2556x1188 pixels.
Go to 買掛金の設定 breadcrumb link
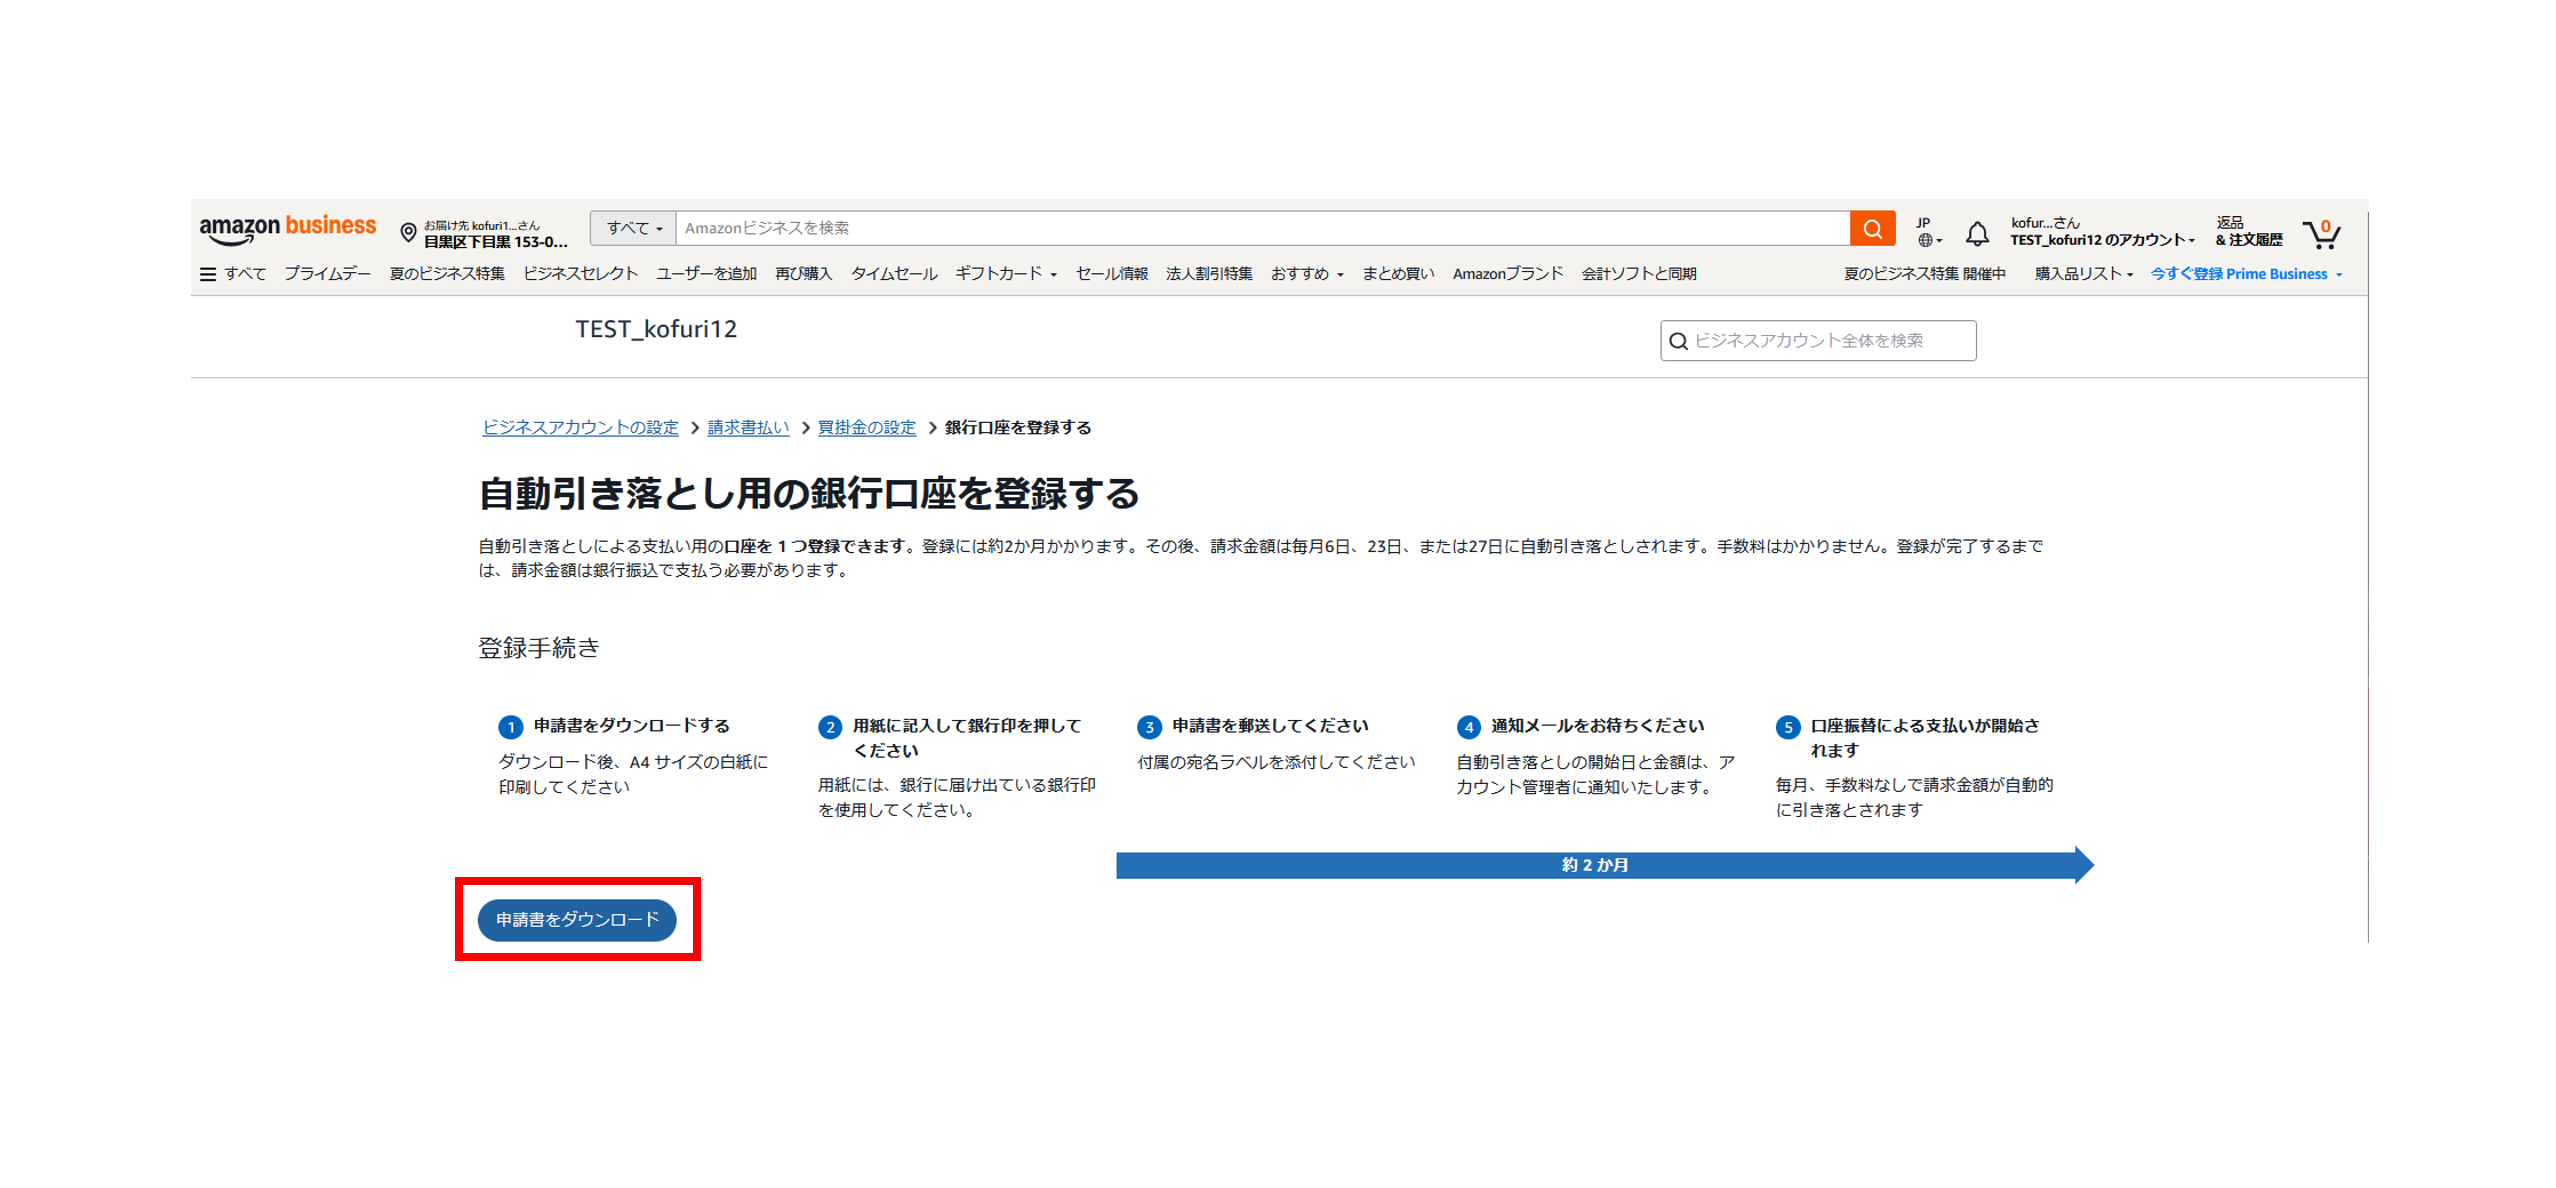click(866, 428)
